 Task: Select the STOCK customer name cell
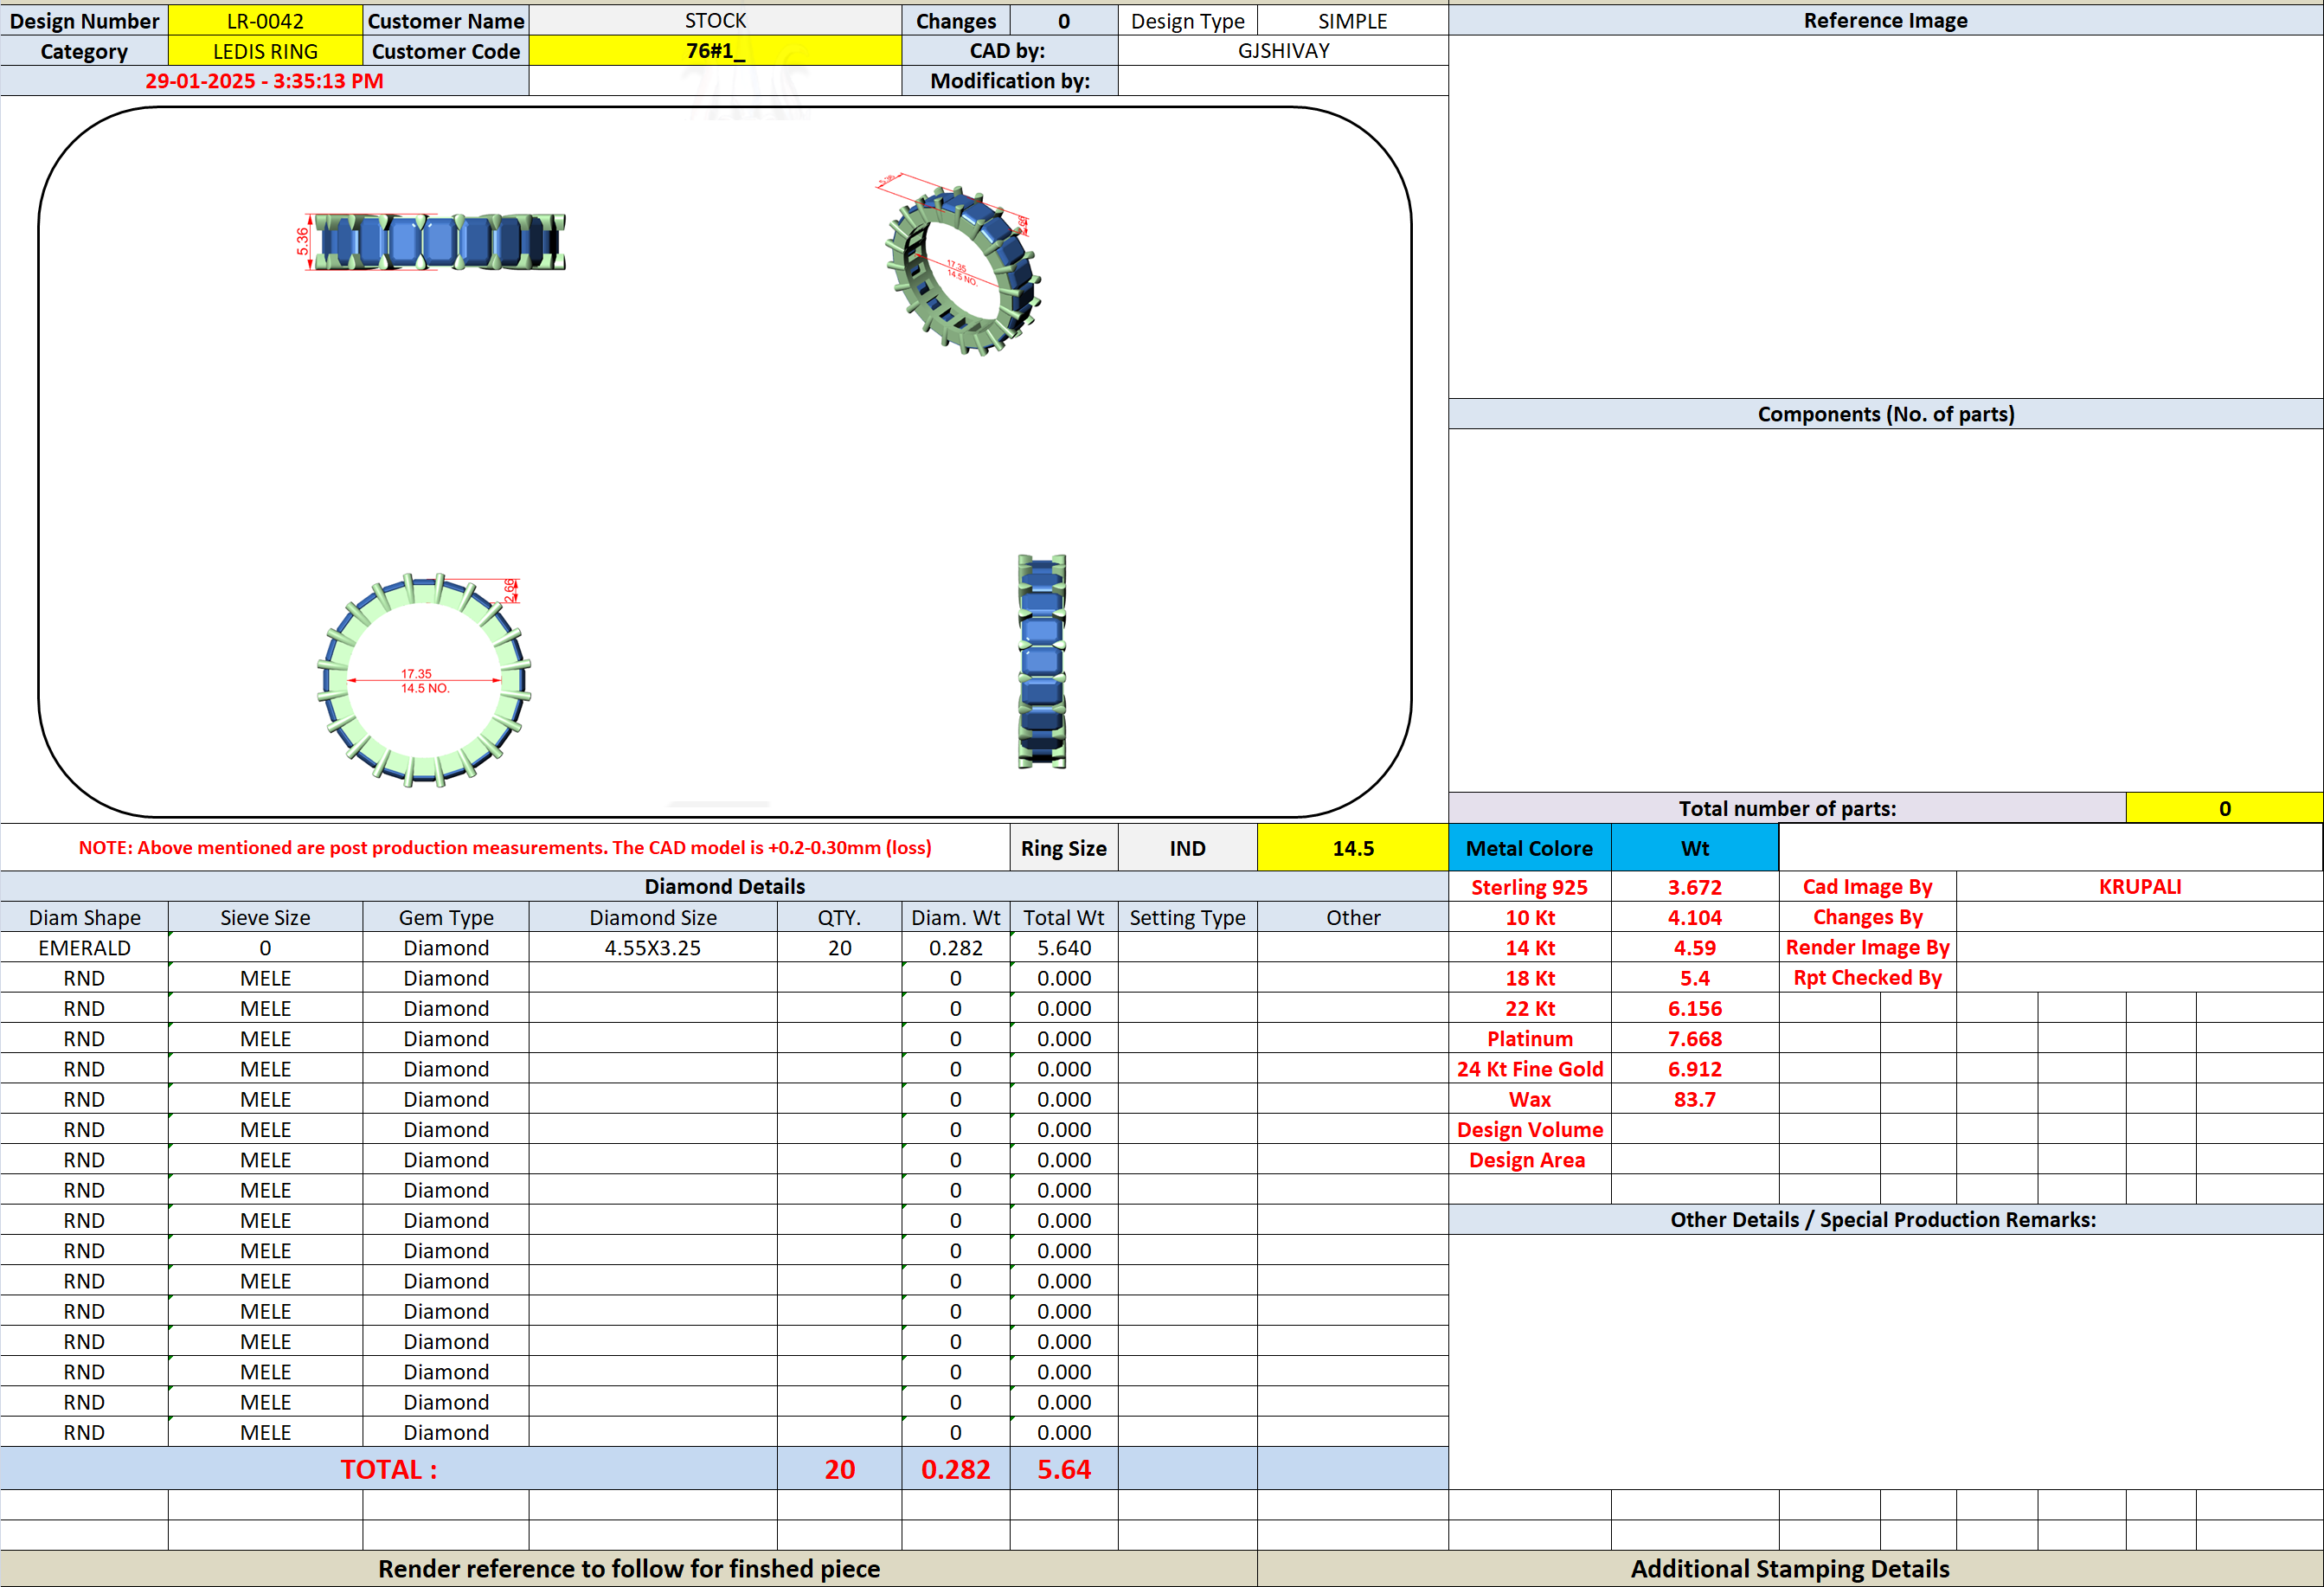point(715,21)
